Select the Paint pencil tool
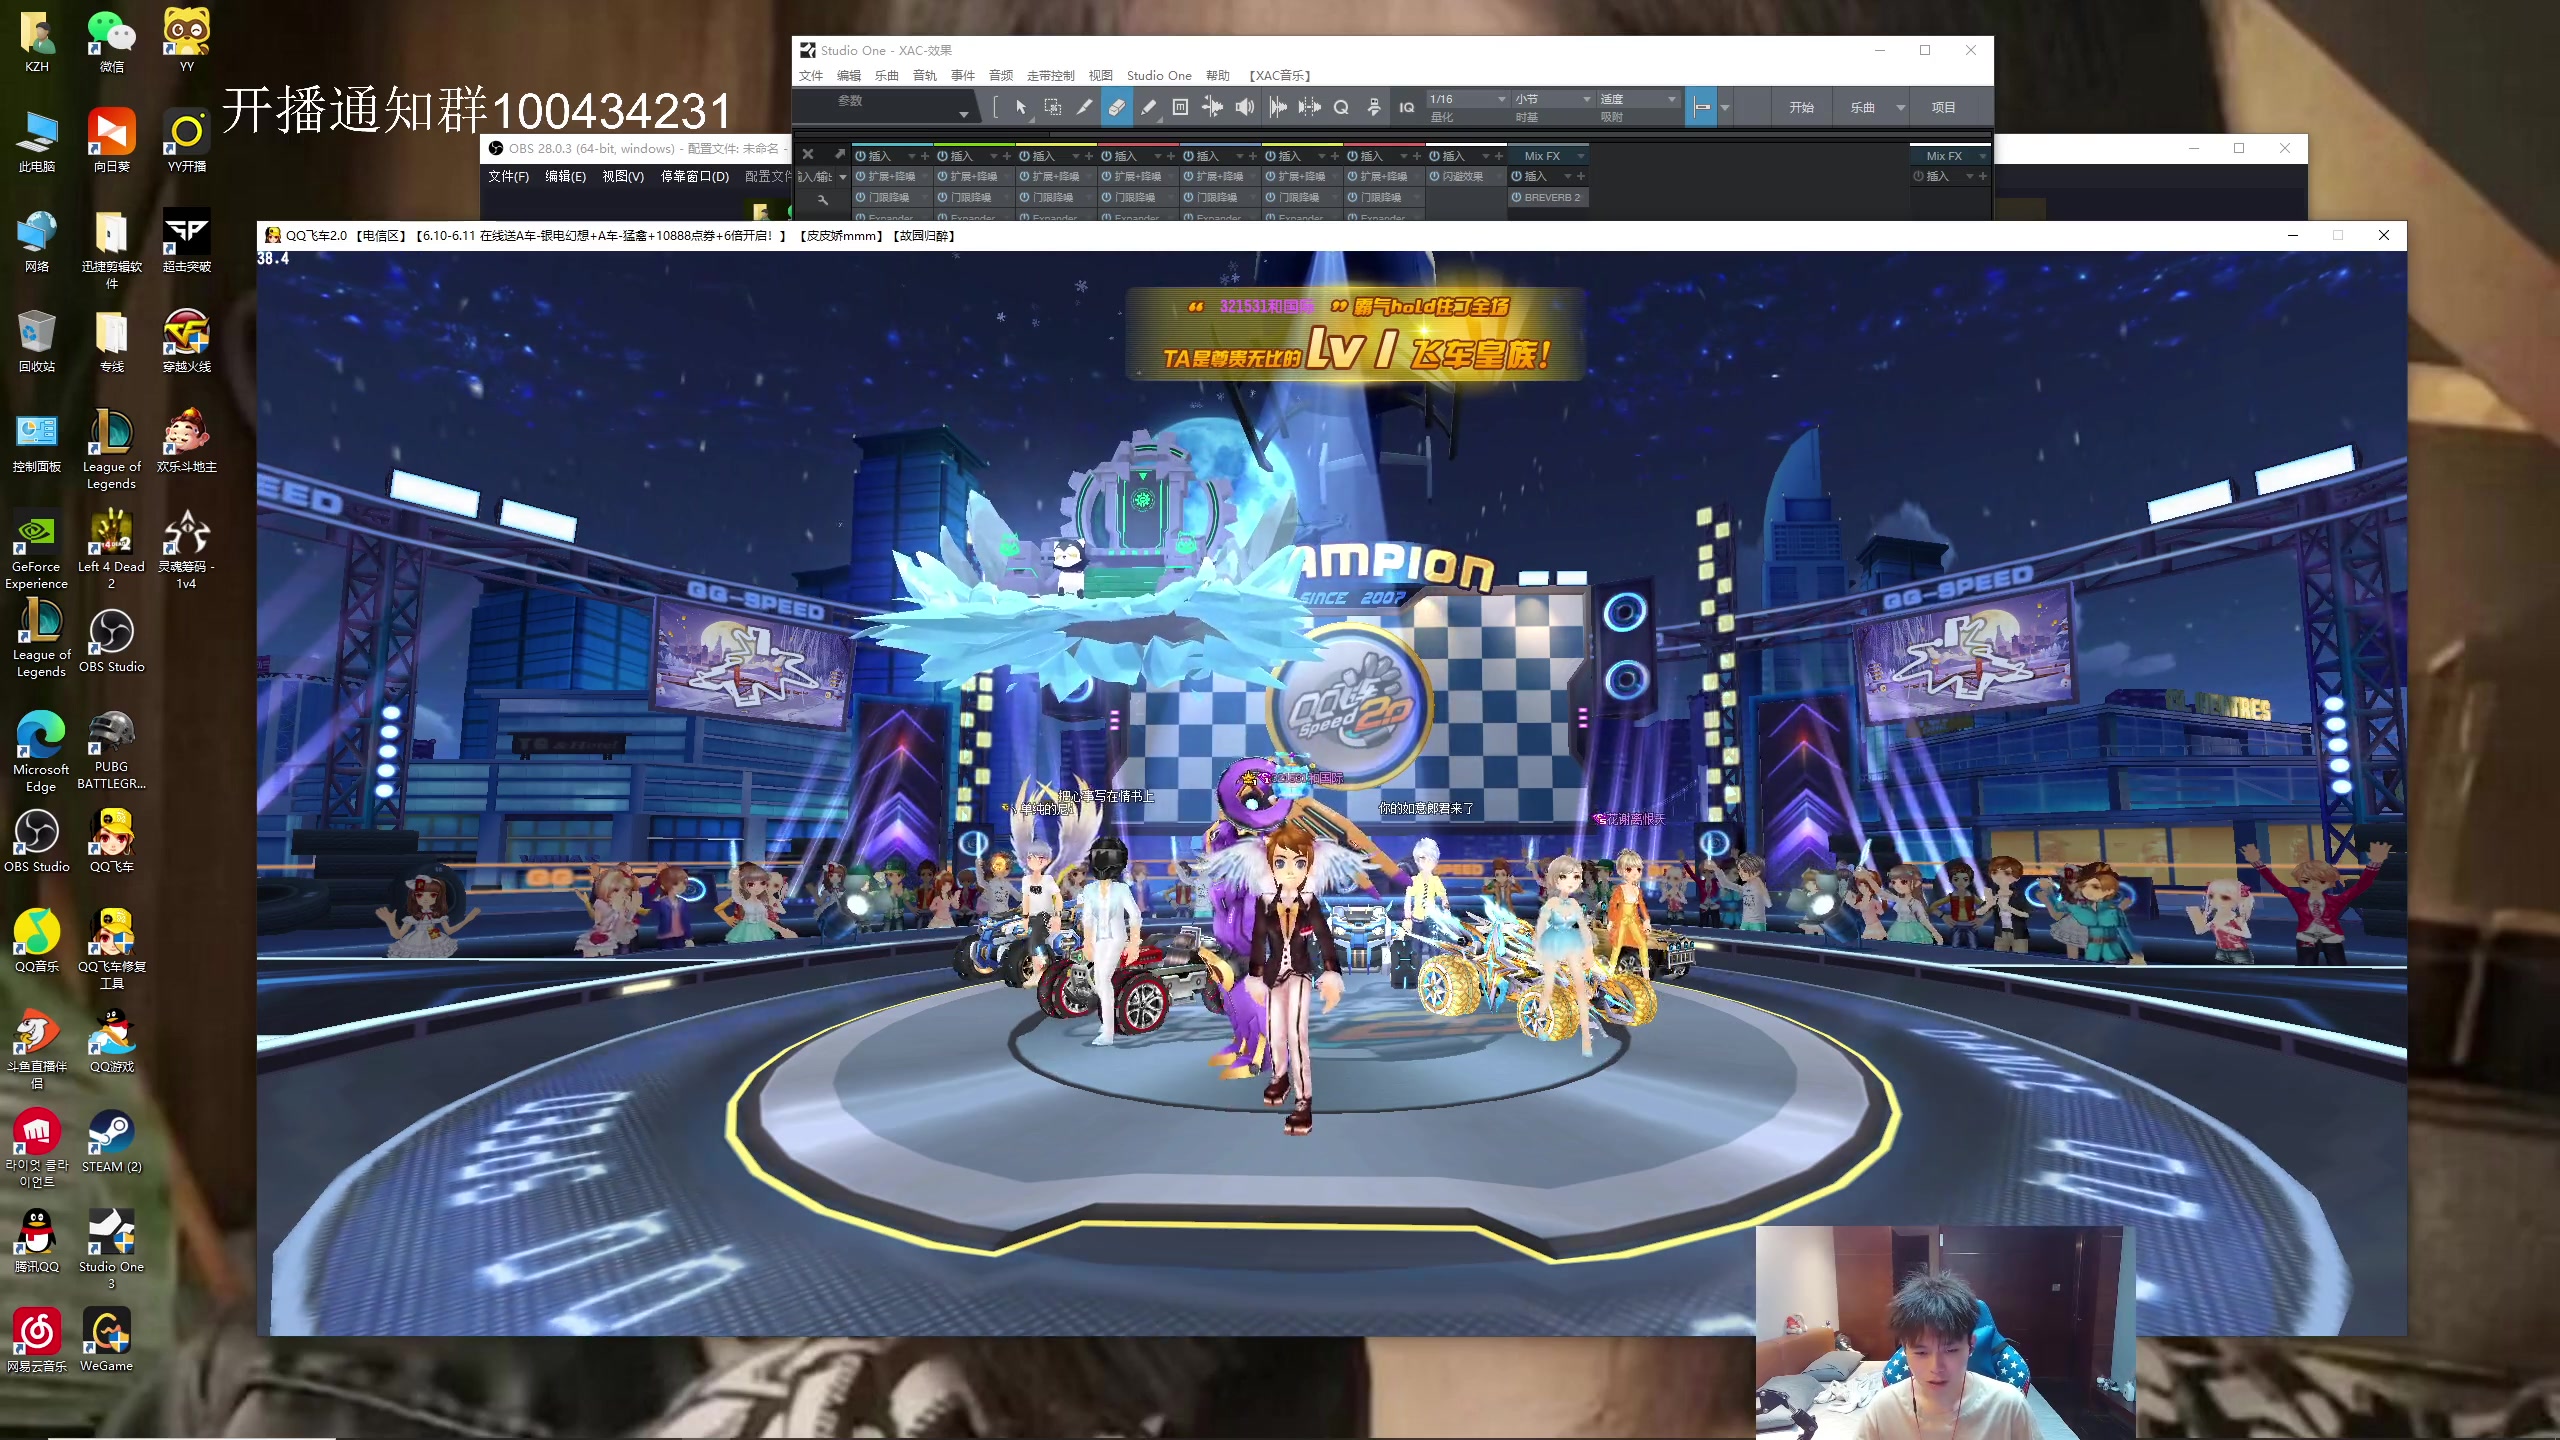The height and width of the screenshot is (1440, 2560). pyautogui.click(x=1148, y=107)
